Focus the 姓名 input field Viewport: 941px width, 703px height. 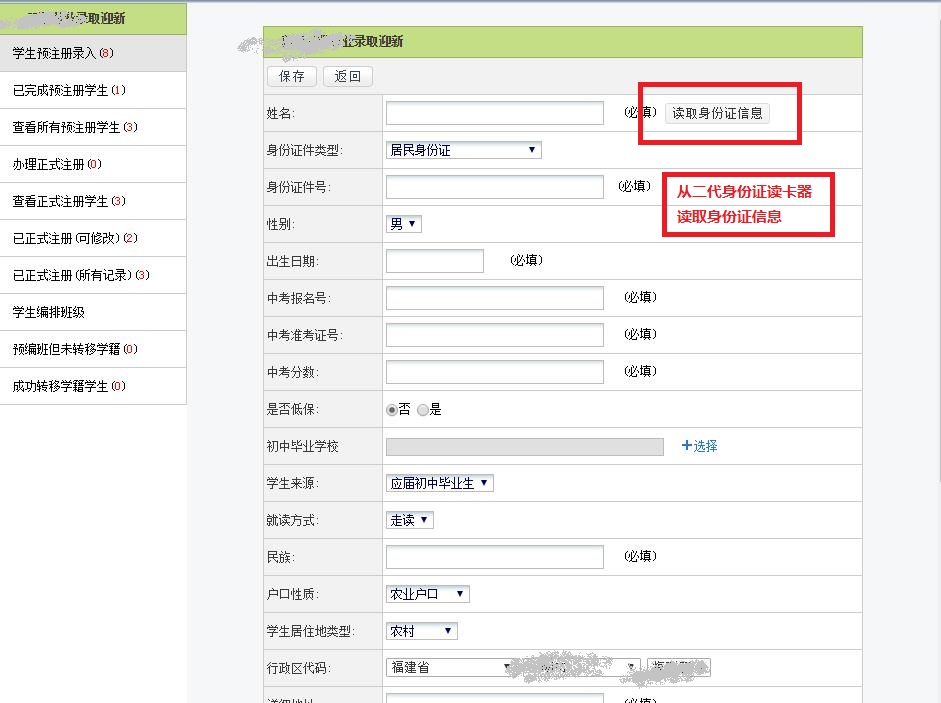coord(495,113)
